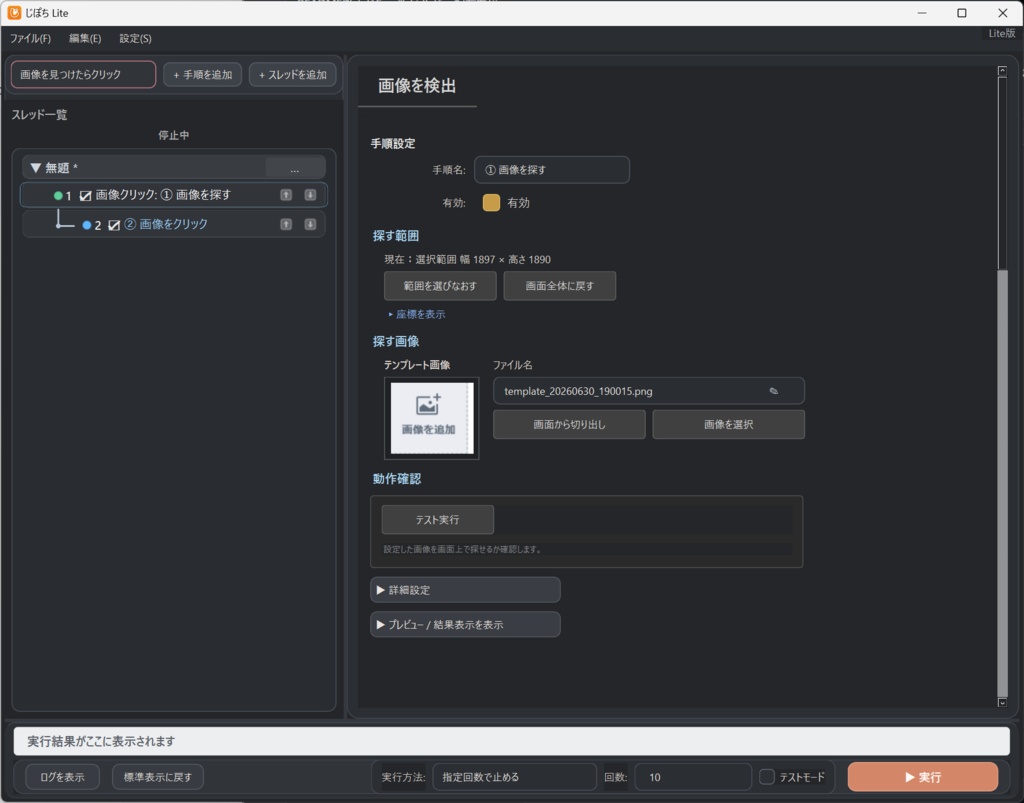Move step 2 画像をクリック up with arrow icon
The image size is (1024, 803).
(x=286, y=224)
